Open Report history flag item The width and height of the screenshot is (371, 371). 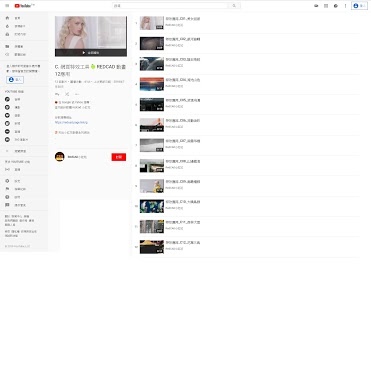pos(23,189)
